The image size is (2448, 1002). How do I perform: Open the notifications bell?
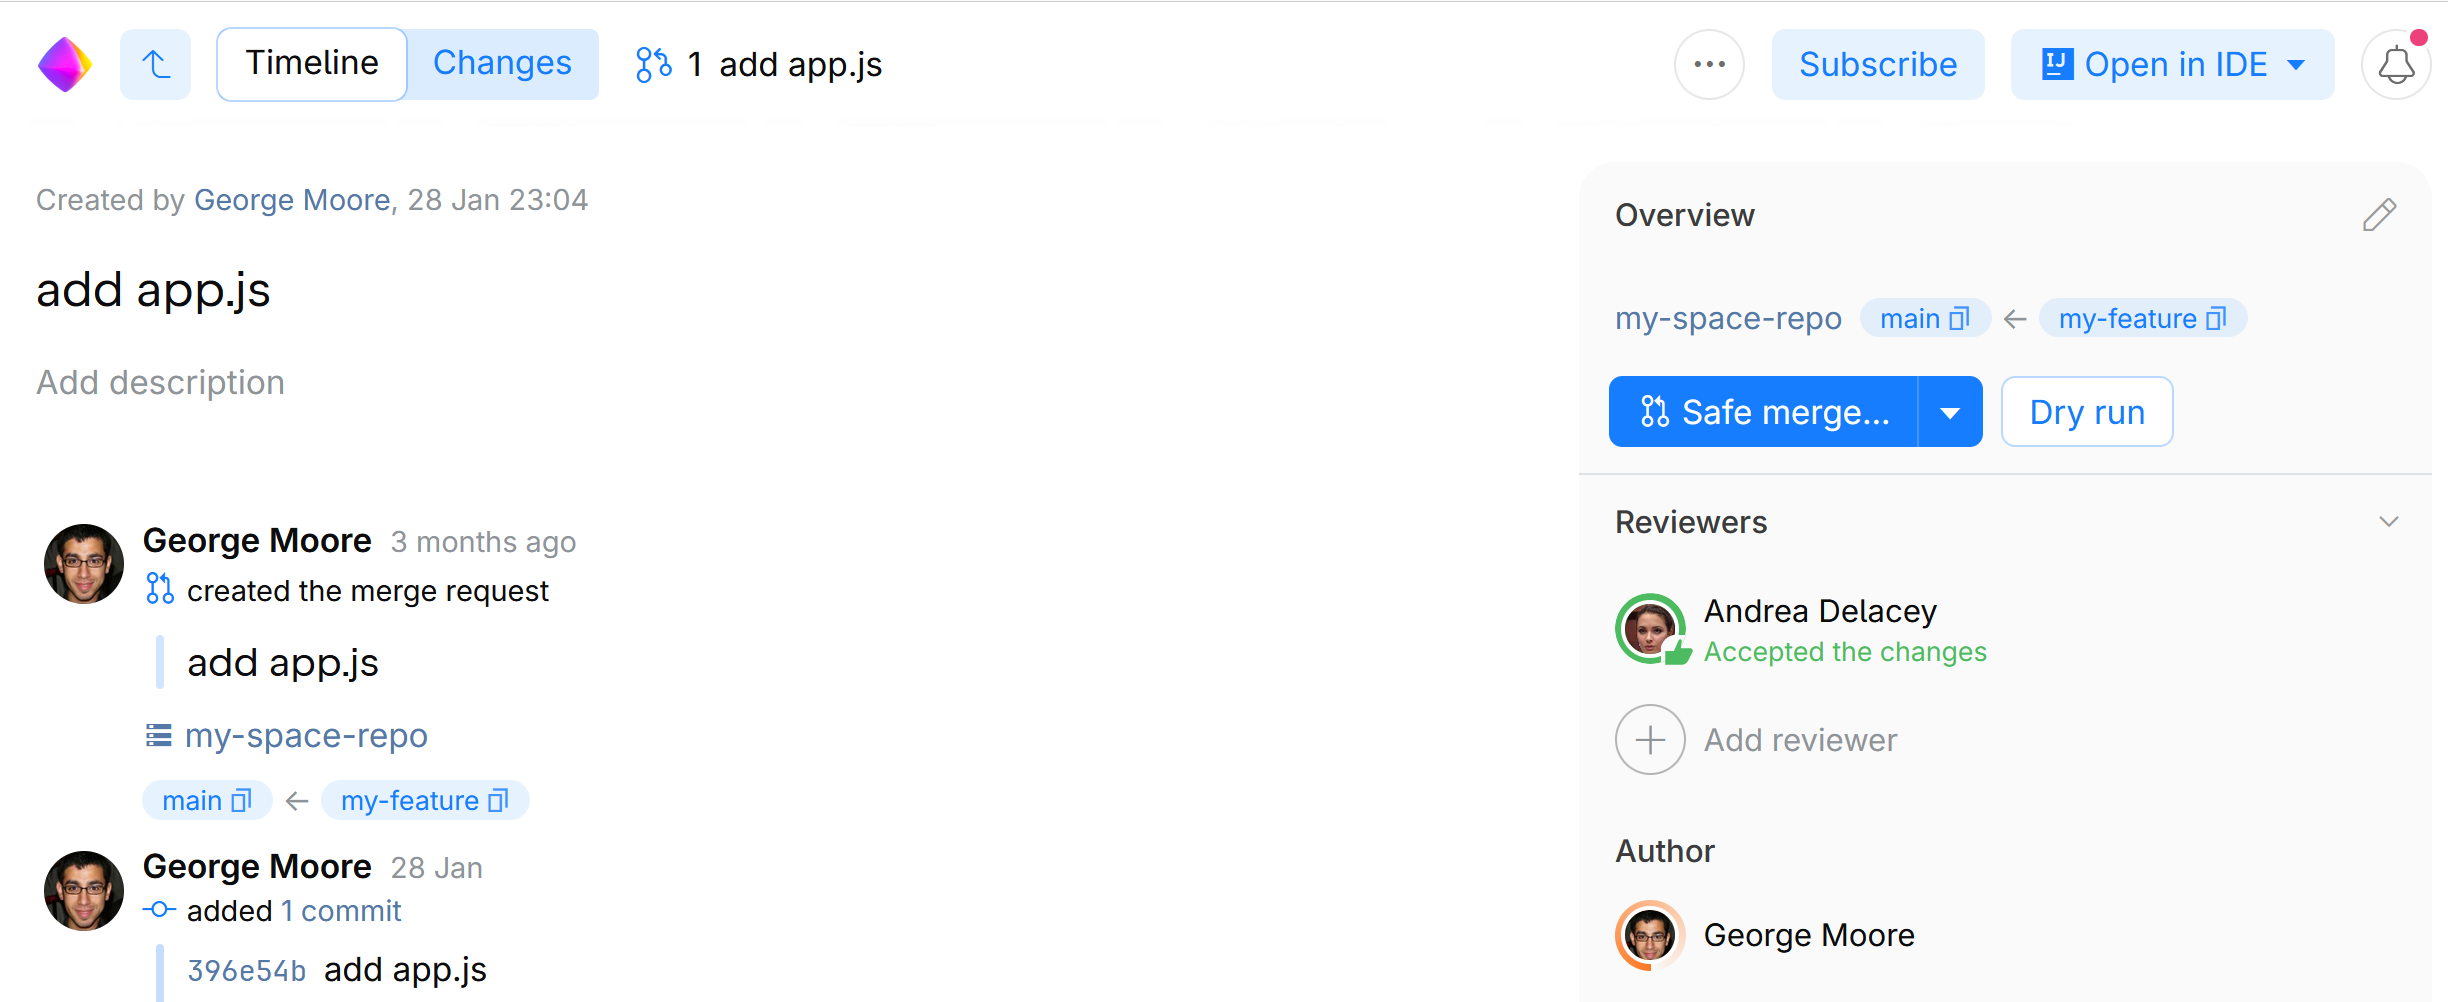pos(2395,66)
